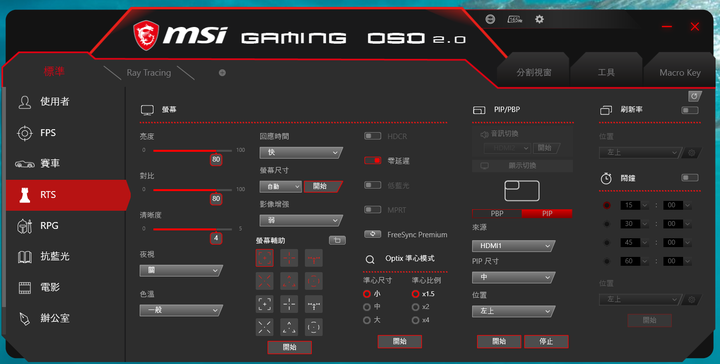Screen dimensions: 720x364
Task: Select the 標準 profile tab
Action: [54, 72]
